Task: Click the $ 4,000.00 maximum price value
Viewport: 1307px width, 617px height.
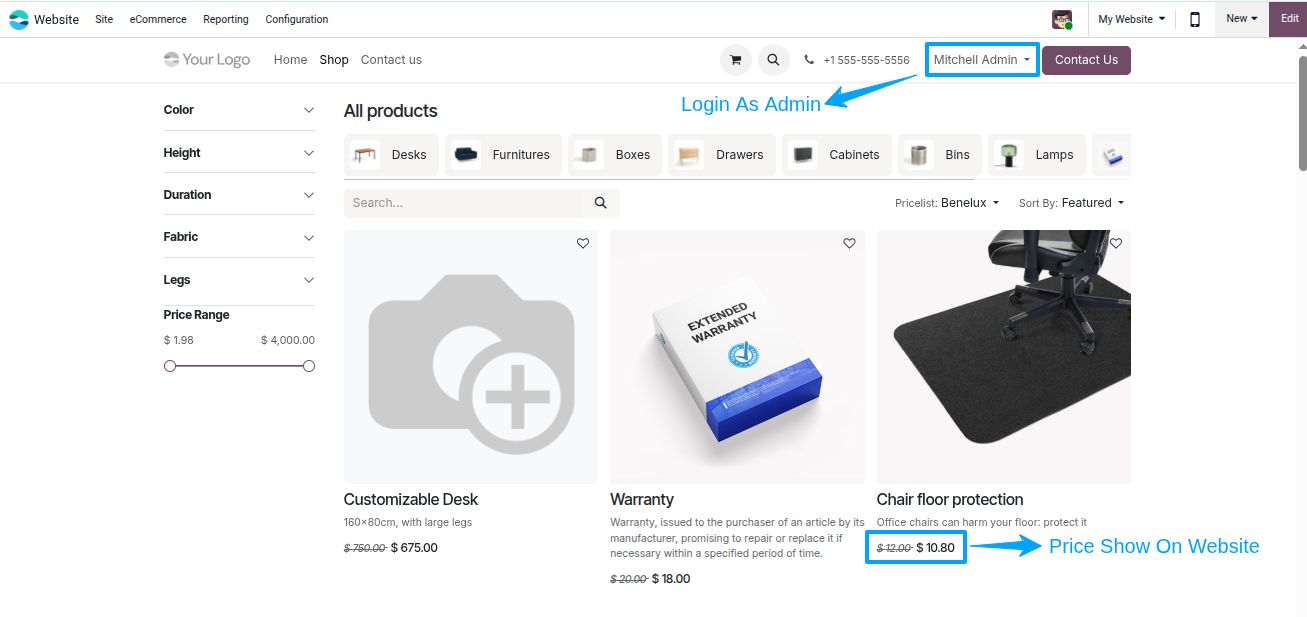Action: coord(288,340)
